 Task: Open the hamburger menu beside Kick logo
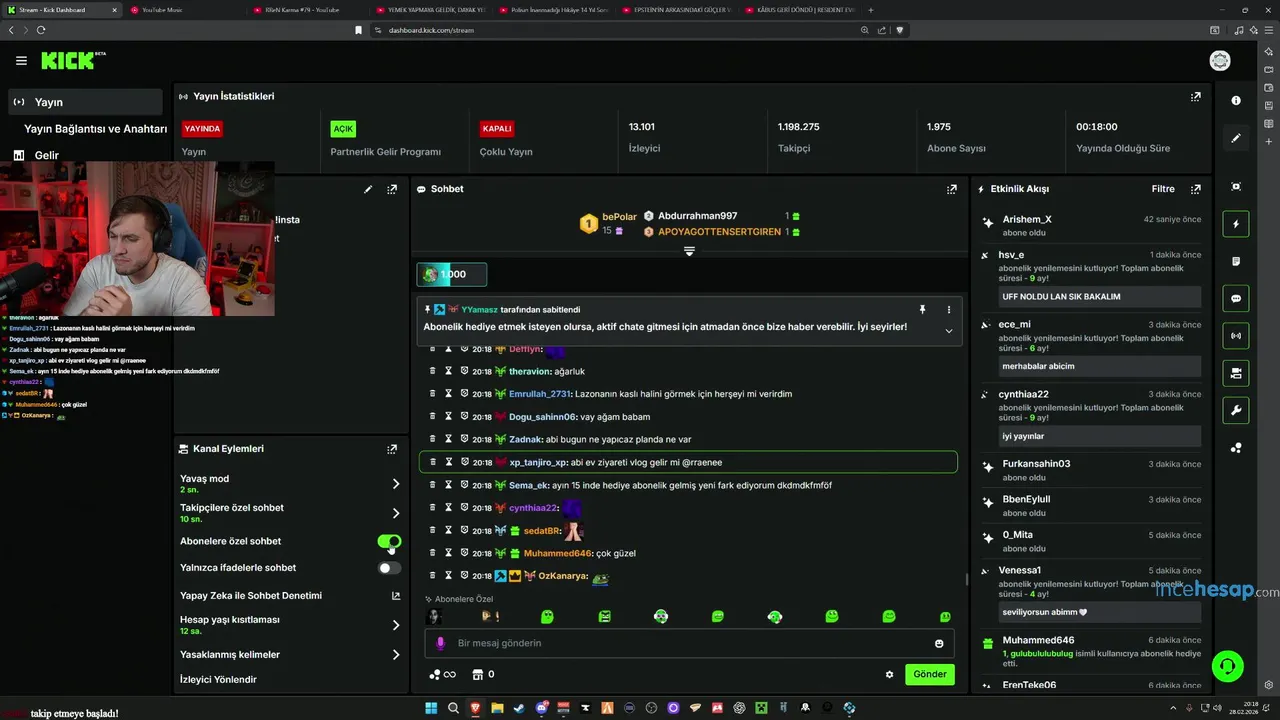click(21, 61)
